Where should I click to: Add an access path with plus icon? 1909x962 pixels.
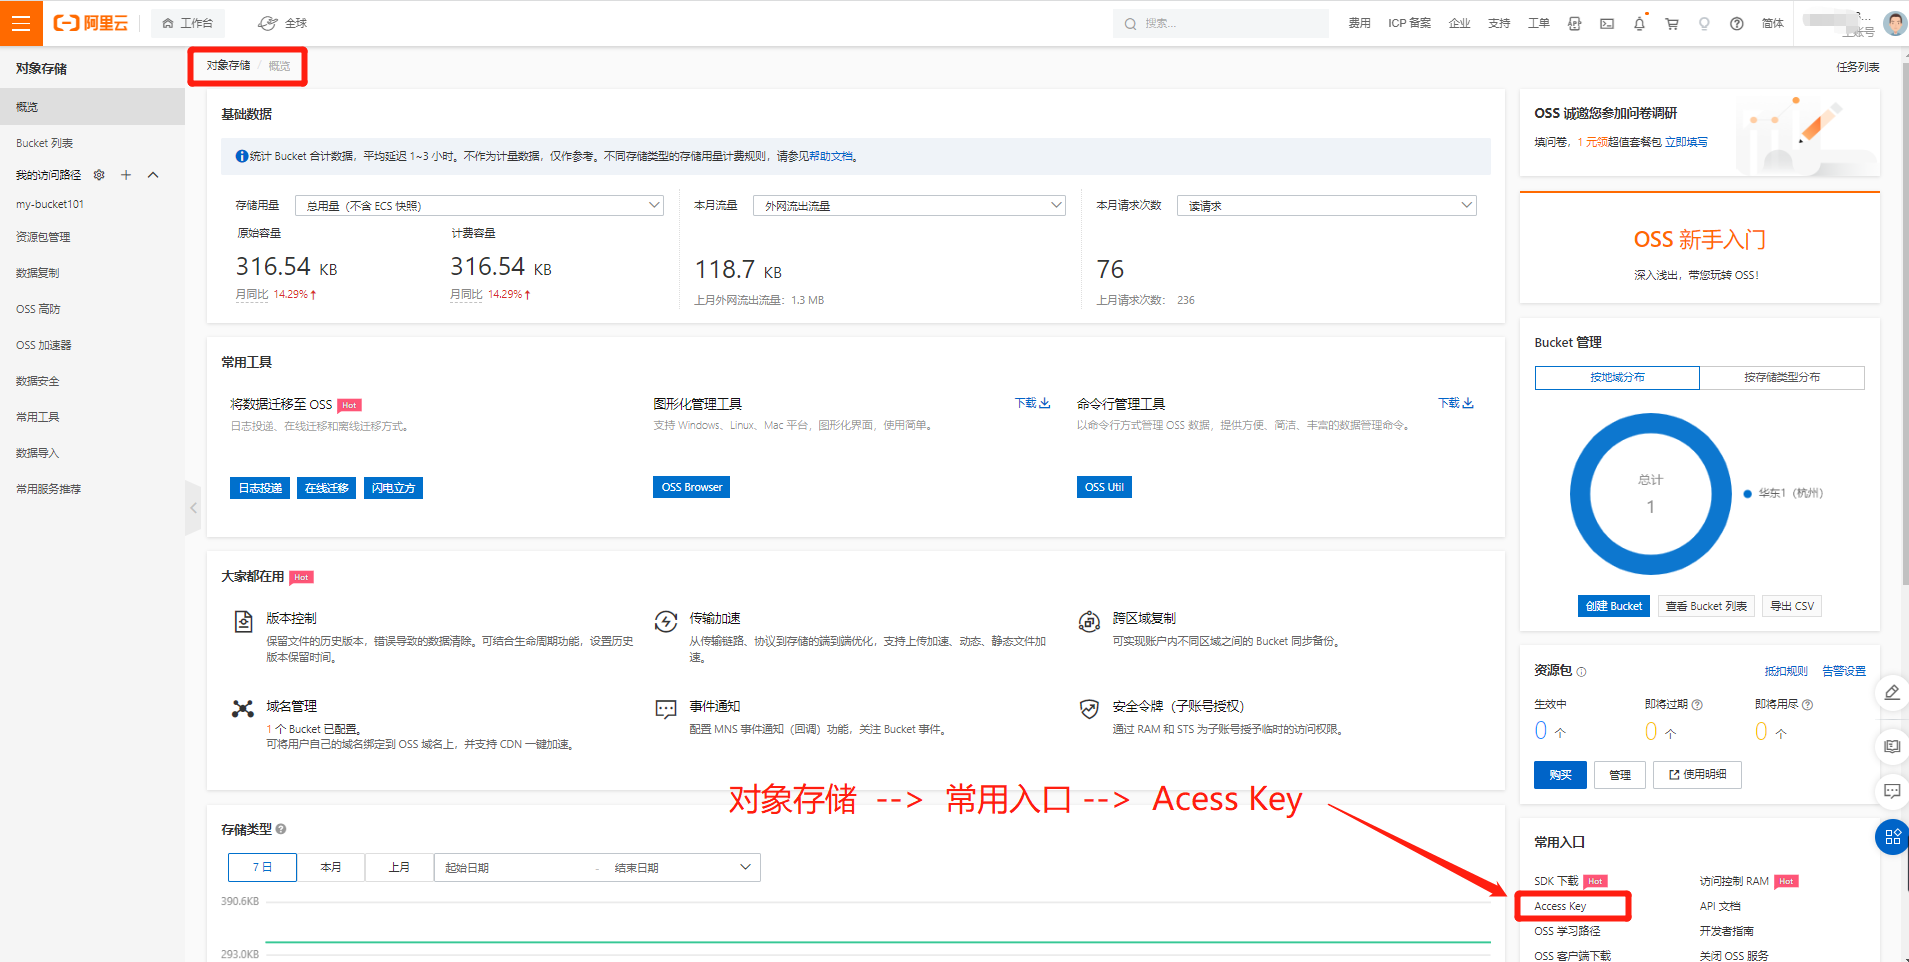[126, 175]
